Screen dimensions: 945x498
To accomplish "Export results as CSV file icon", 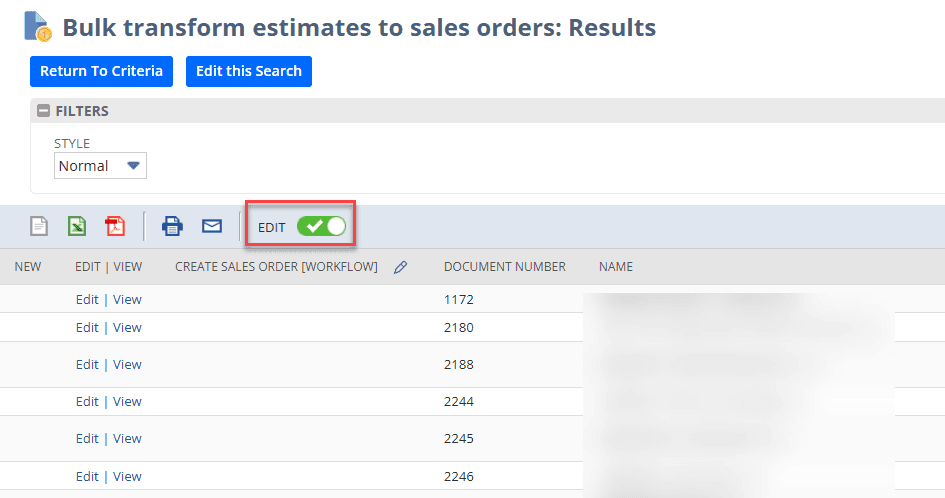I will [39, 226].
